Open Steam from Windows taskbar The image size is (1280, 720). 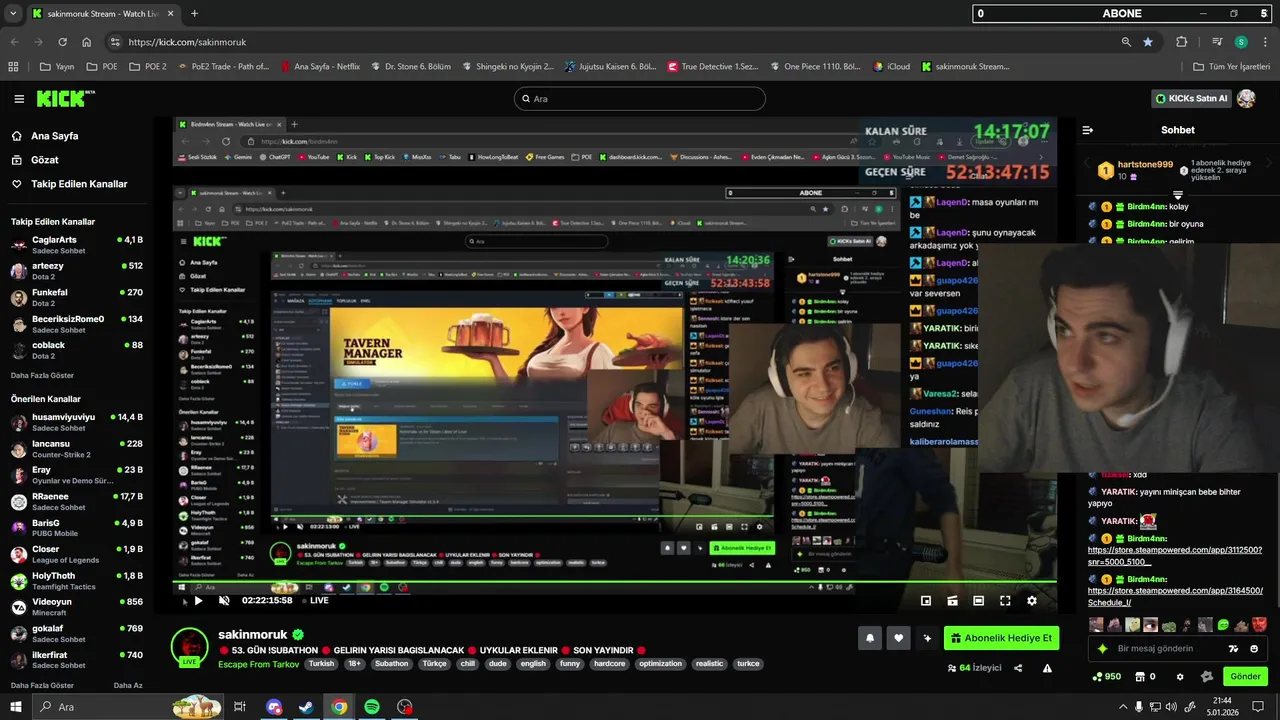click(307, 707)
